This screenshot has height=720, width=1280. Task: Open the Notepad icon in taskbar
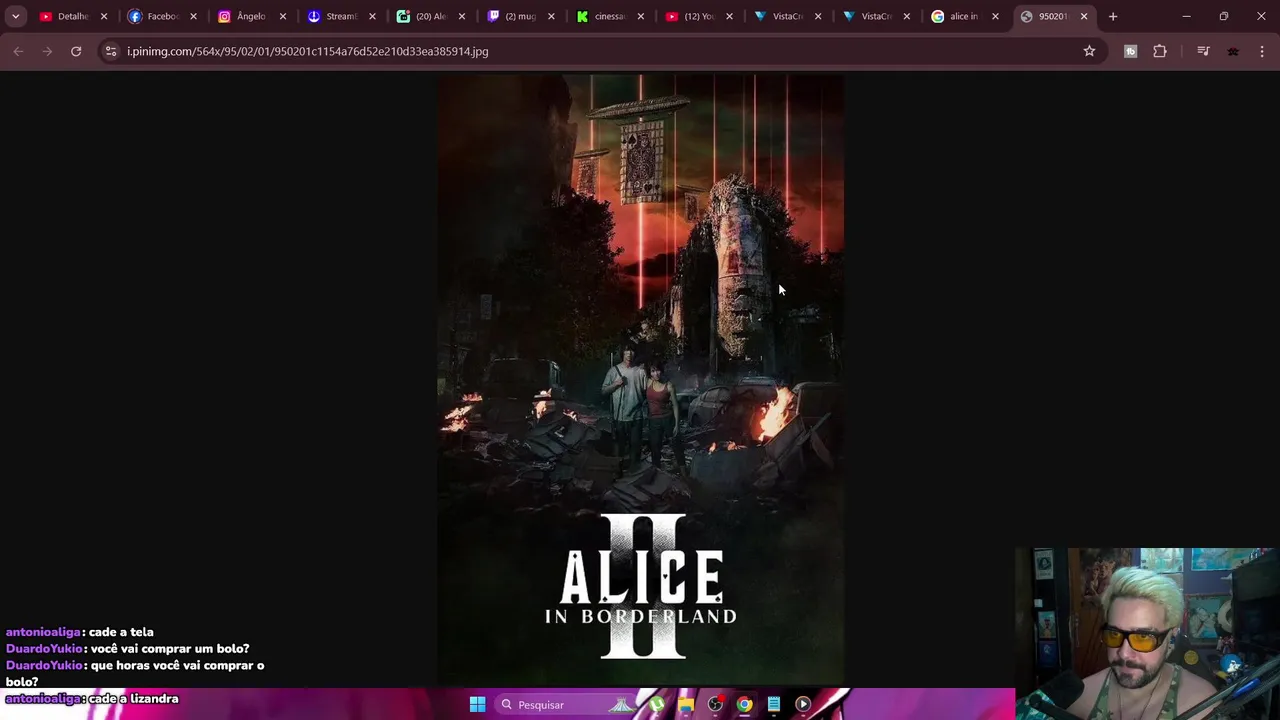click(773, 705)
